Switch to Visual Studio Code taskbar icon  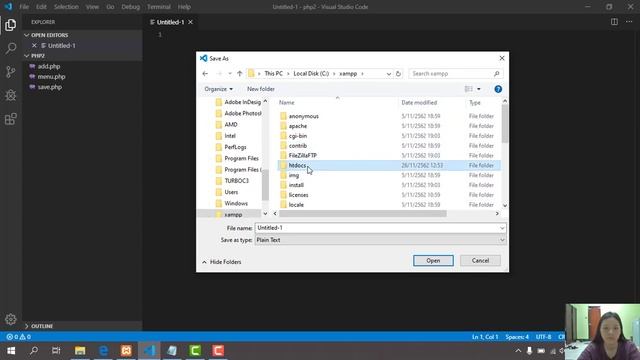(x=149, y=351)
